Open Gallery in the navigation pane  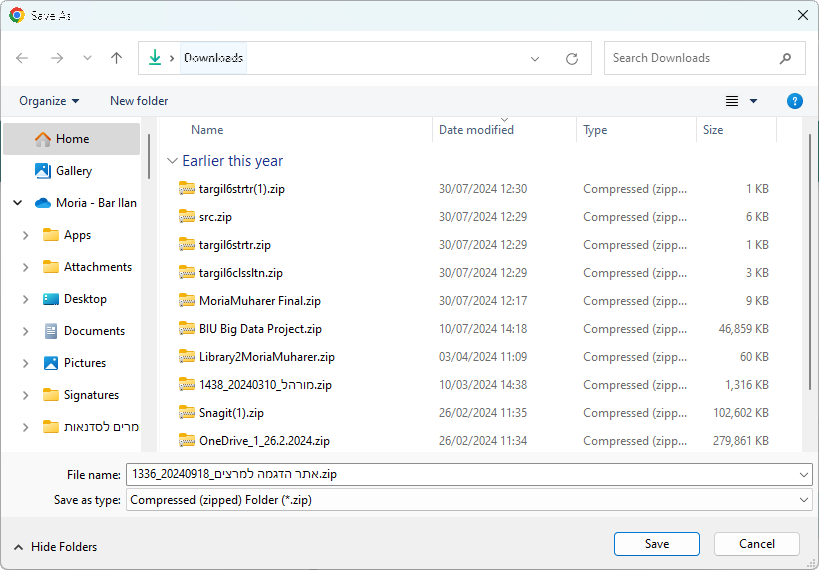[73, 171]
